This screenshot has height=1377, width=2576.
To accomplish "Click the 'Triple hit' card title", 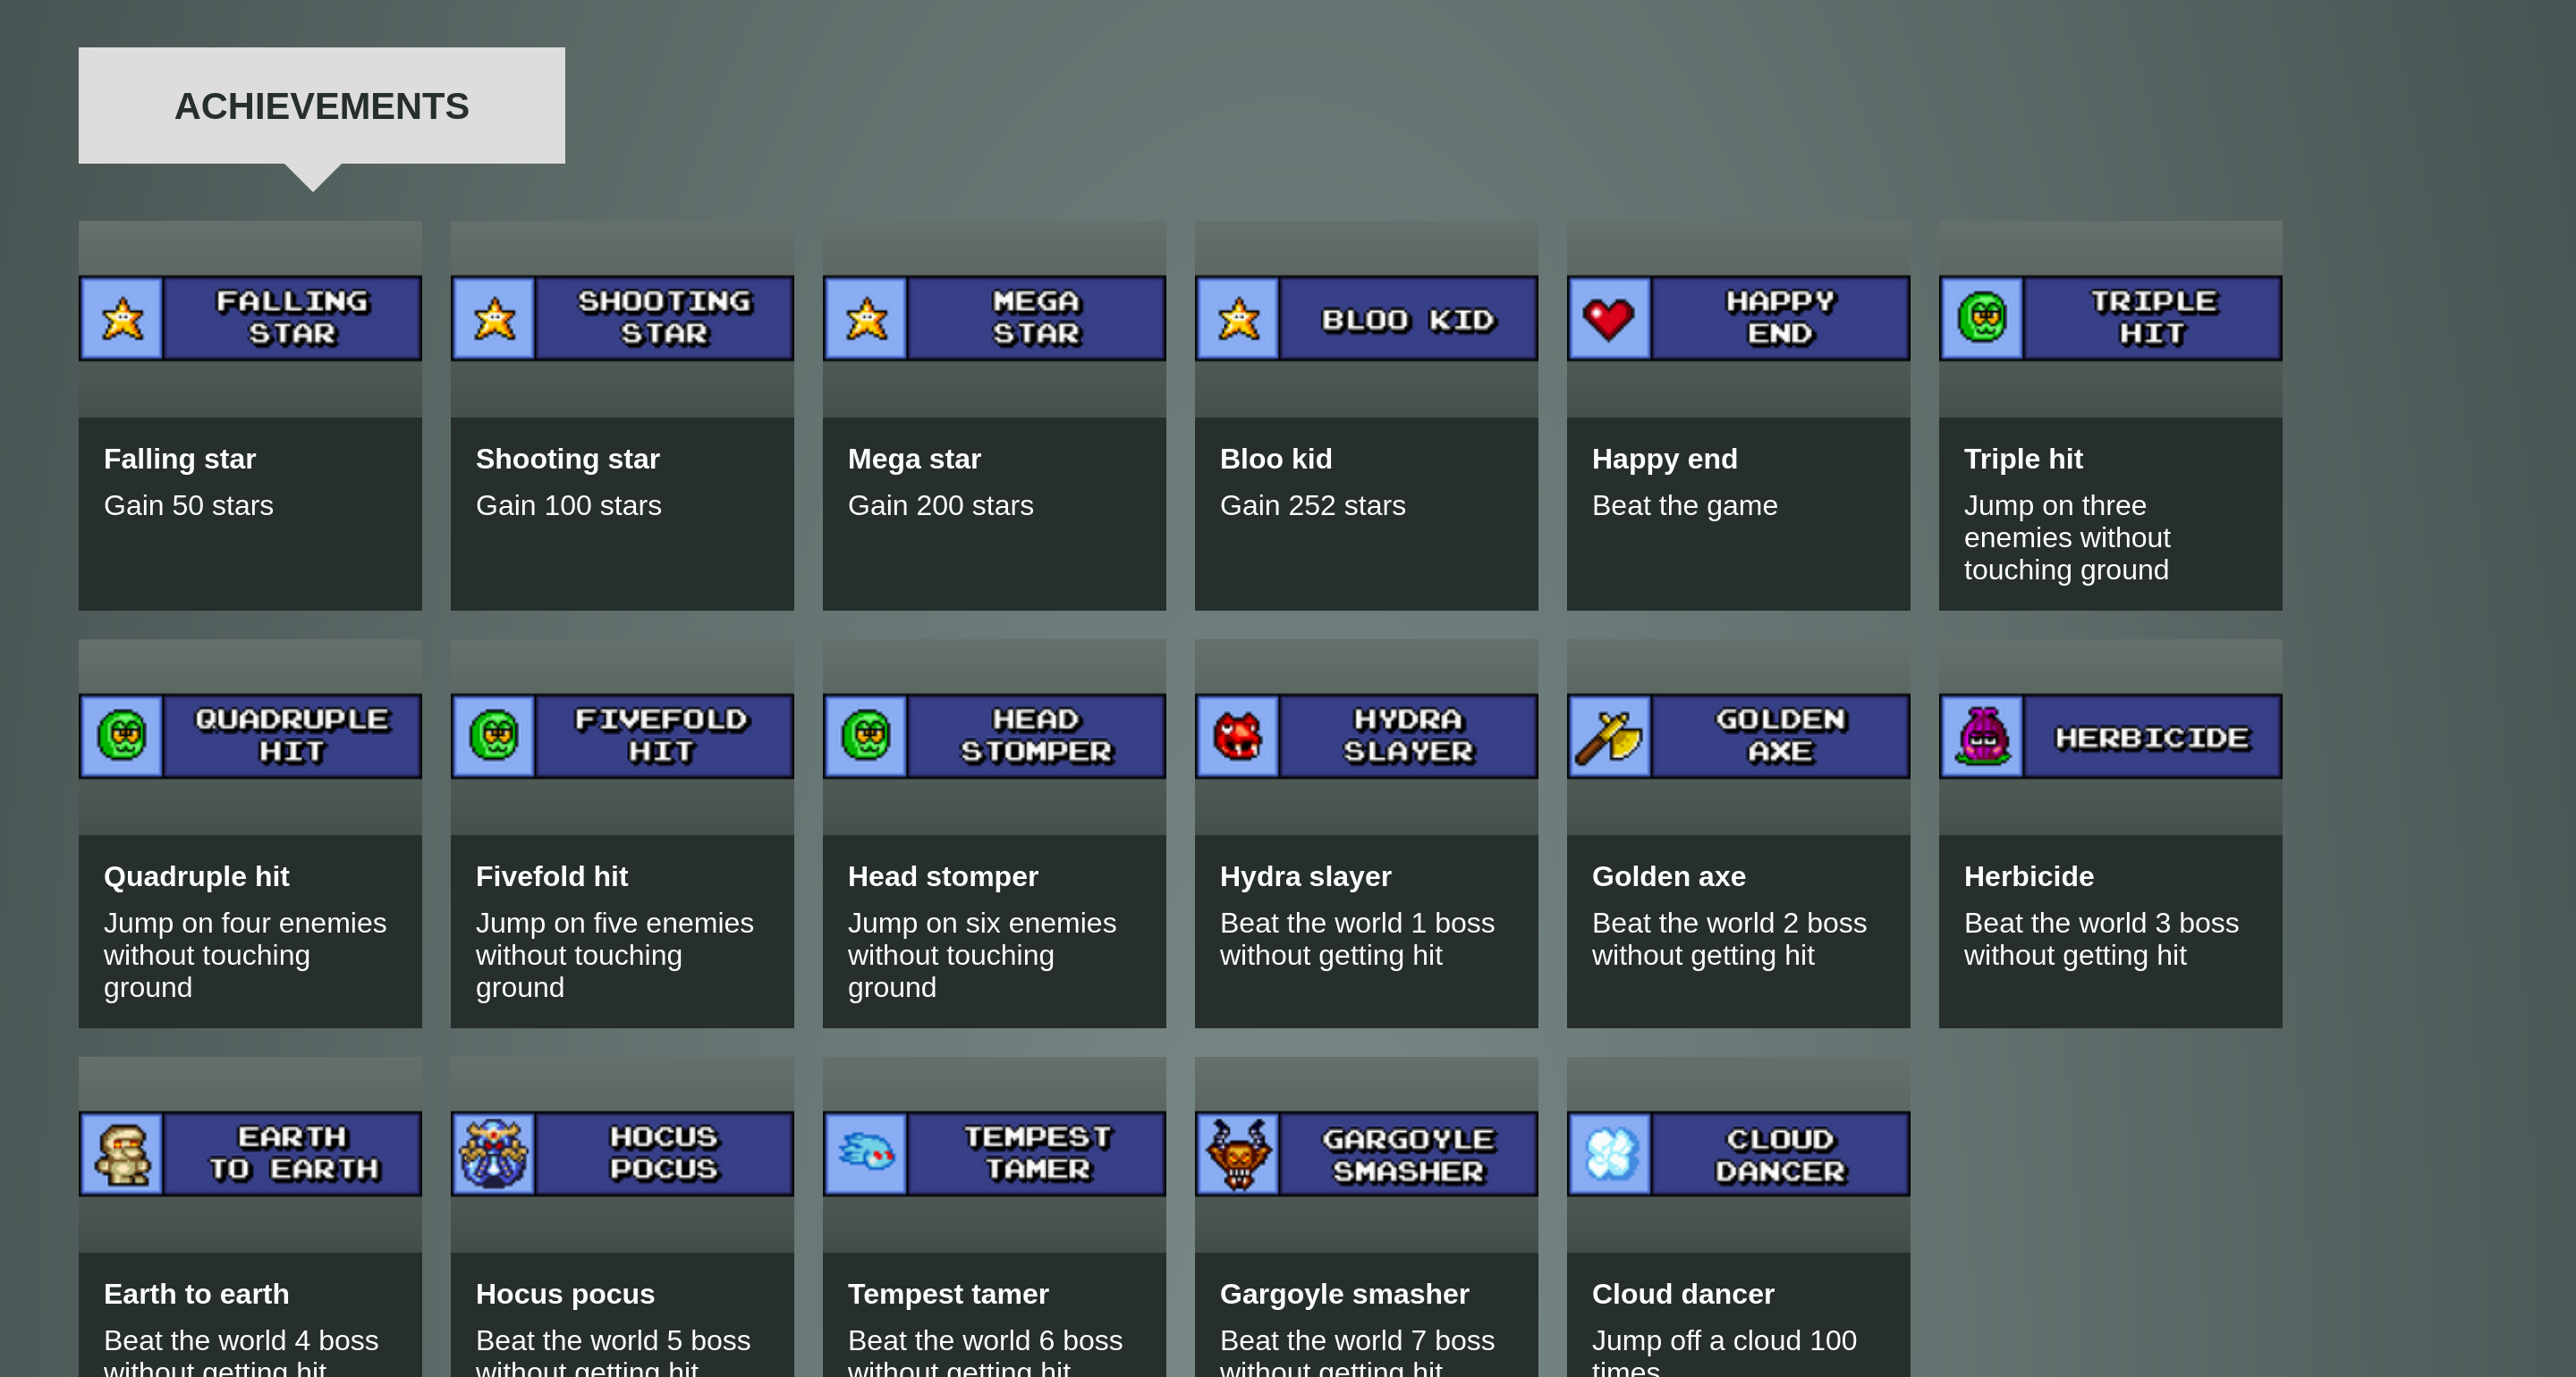I will [x=2023, y=459].
